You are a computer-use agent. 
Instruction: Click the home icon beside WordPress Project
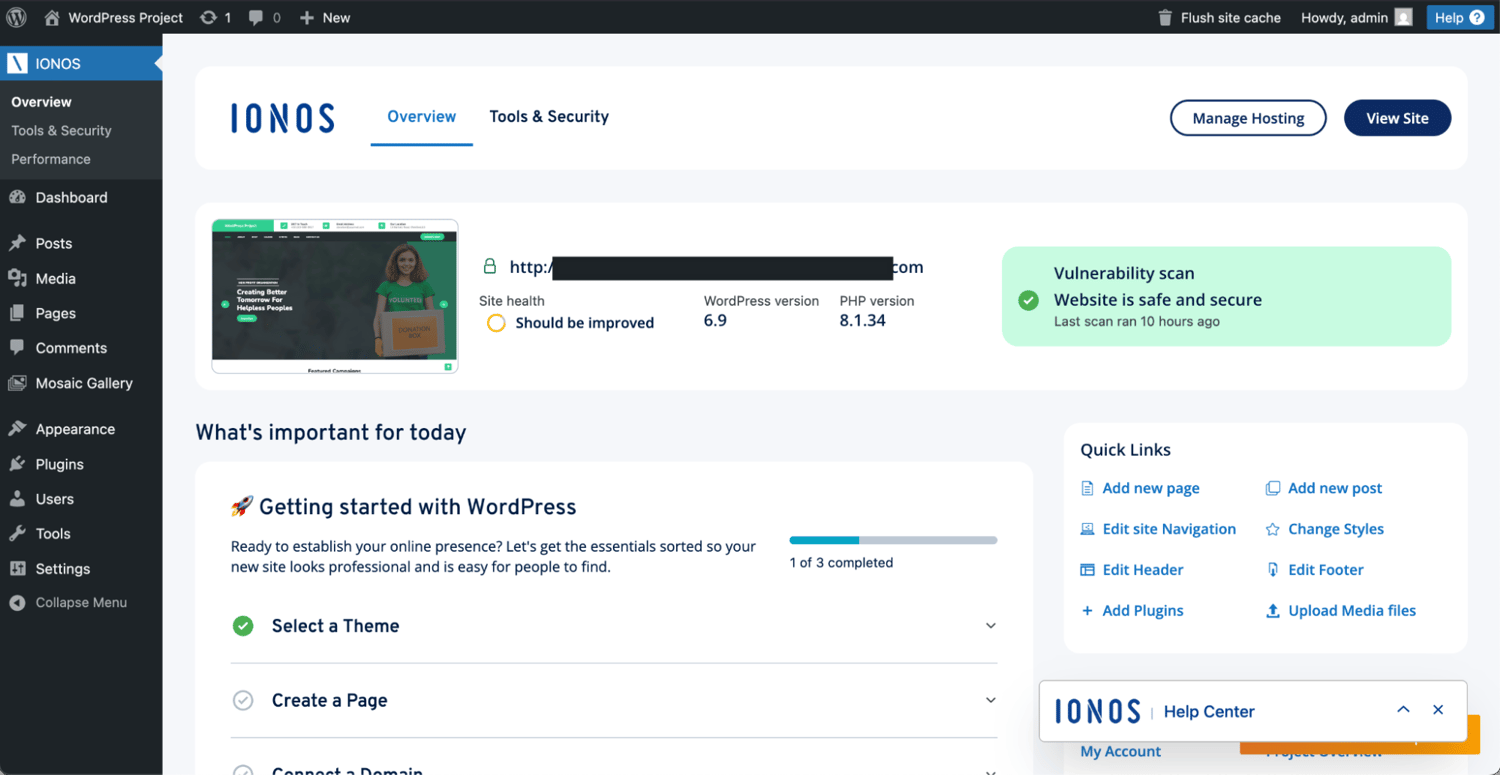click(52, 17)
